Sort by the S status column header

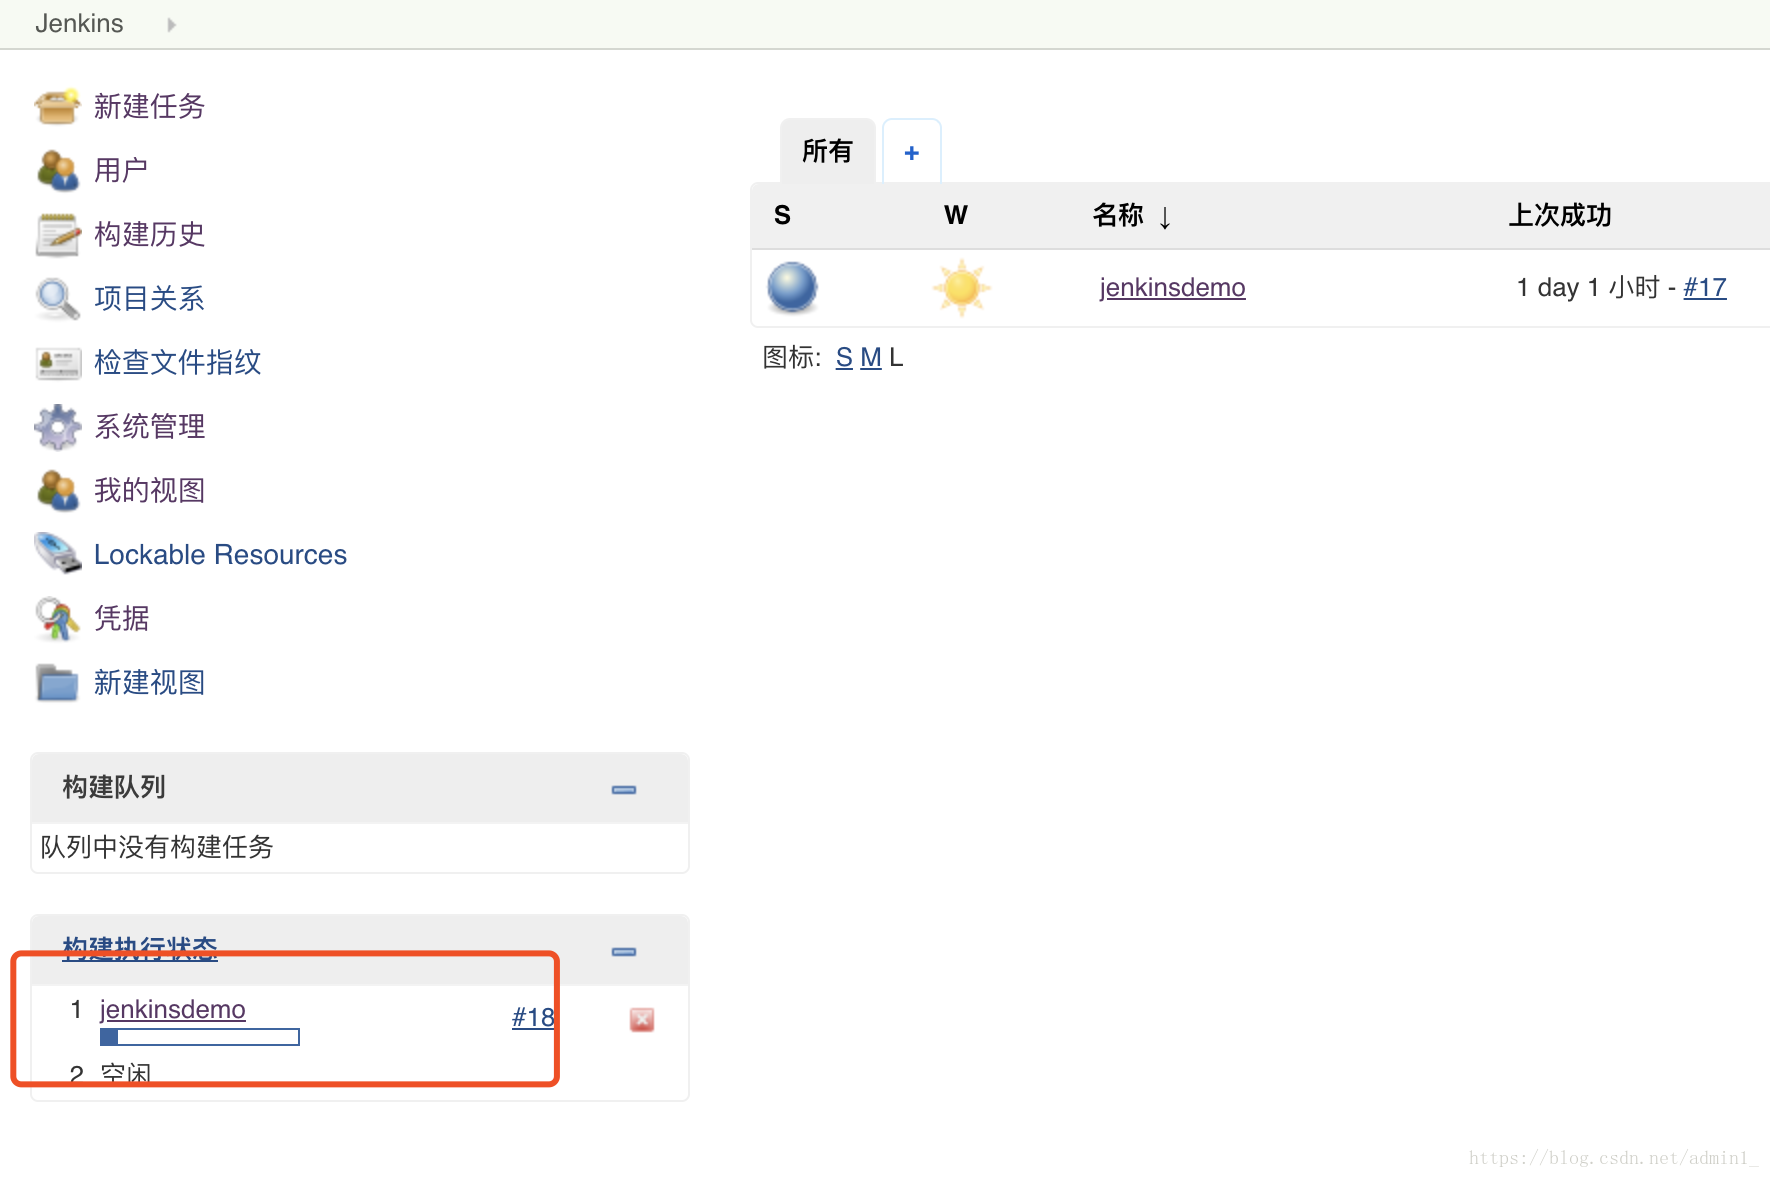(782, 215)
